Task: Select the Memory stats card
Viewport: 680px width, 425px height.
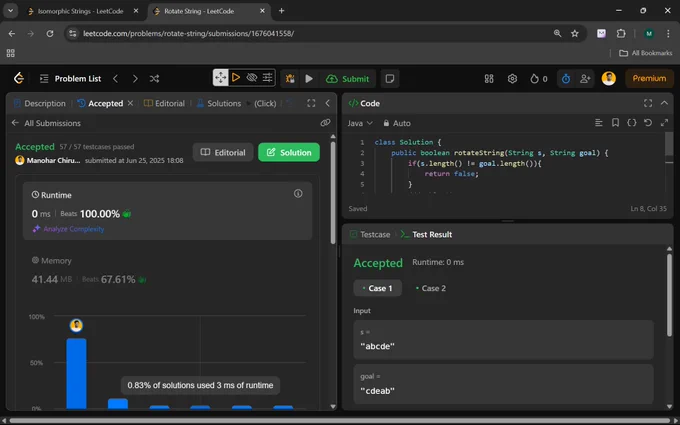Action: (x=167, y=271)
